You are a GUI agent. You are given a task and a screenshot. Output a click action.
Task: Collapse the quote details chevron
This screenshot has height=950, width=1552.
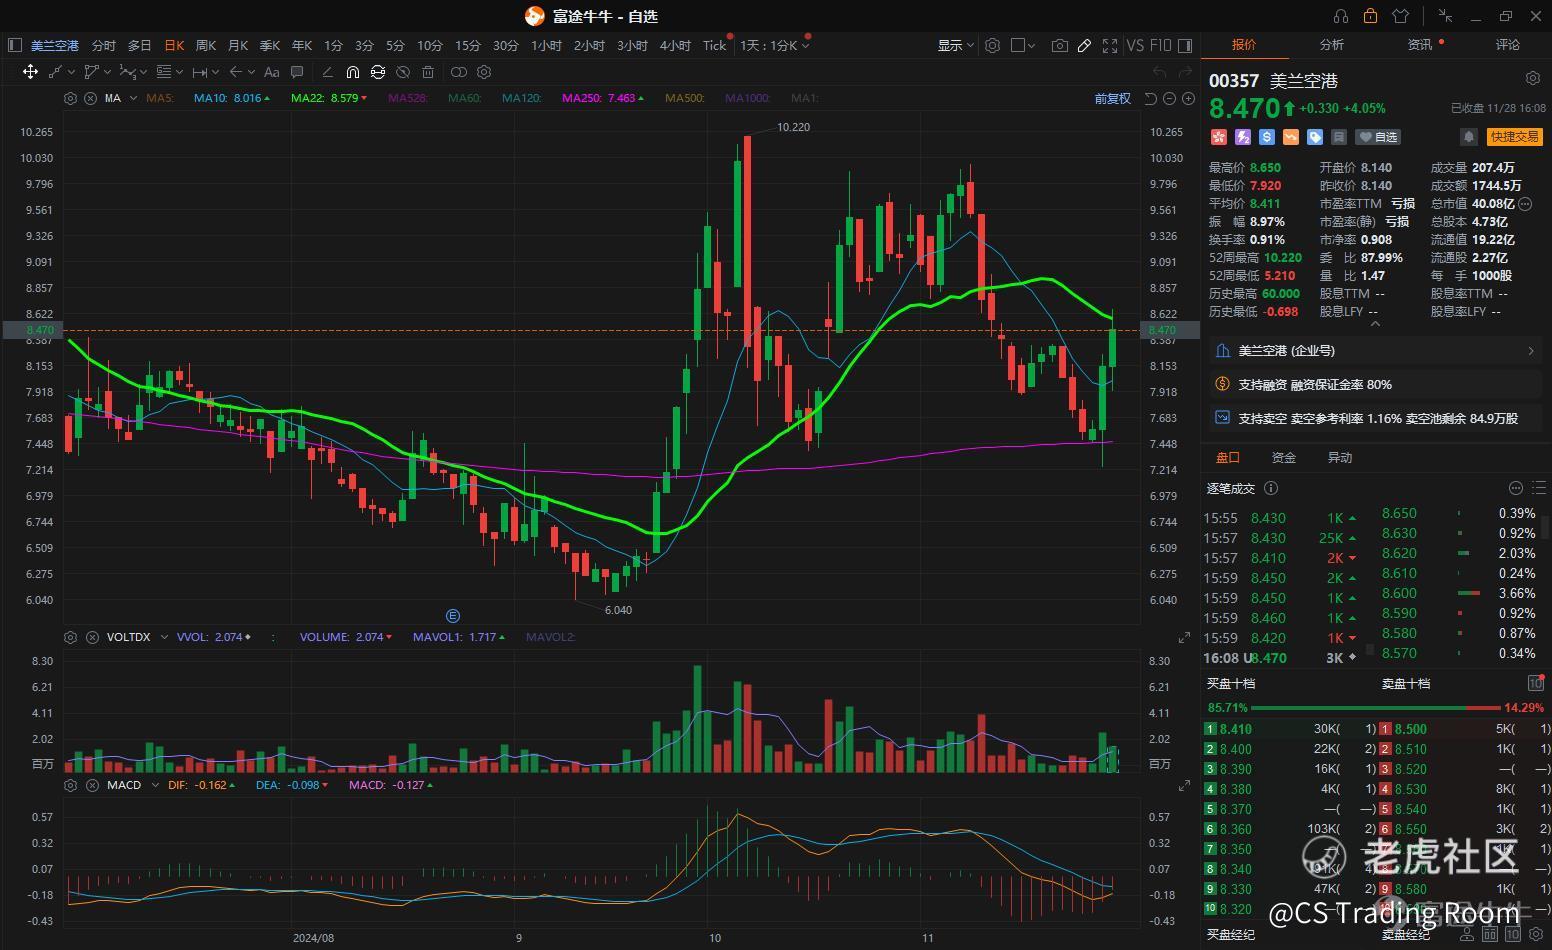click(1374, 324)
